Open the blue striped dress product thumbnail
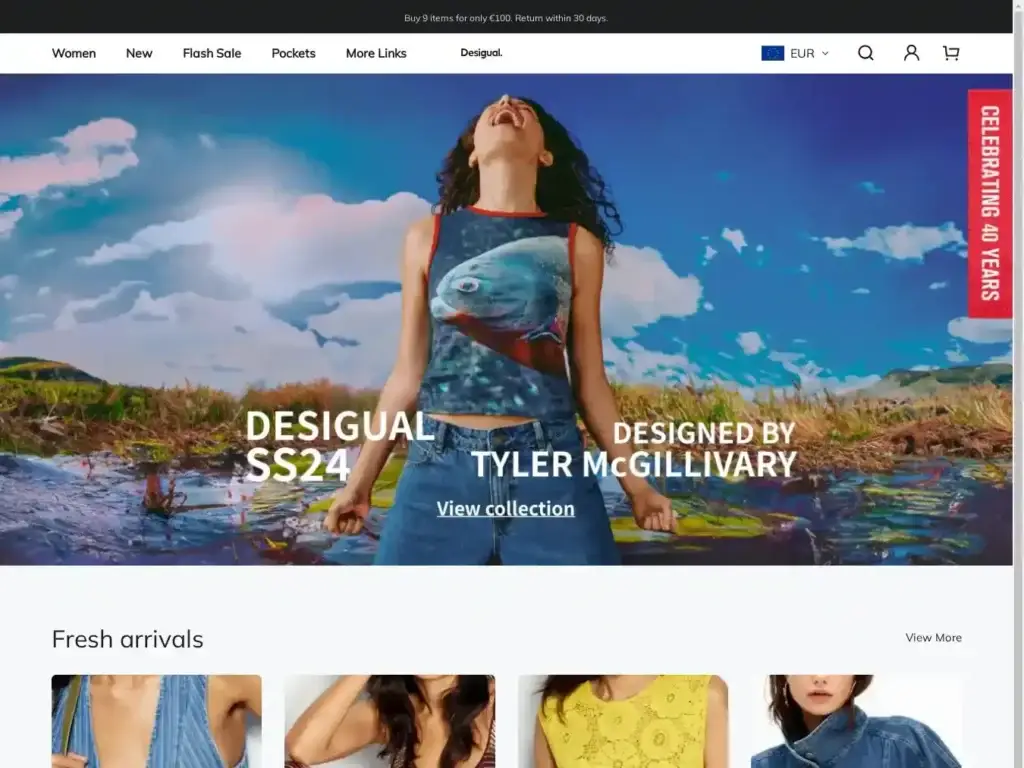Image resolution: width=1024 pixels, height=768 pixels. pos(156,722)
